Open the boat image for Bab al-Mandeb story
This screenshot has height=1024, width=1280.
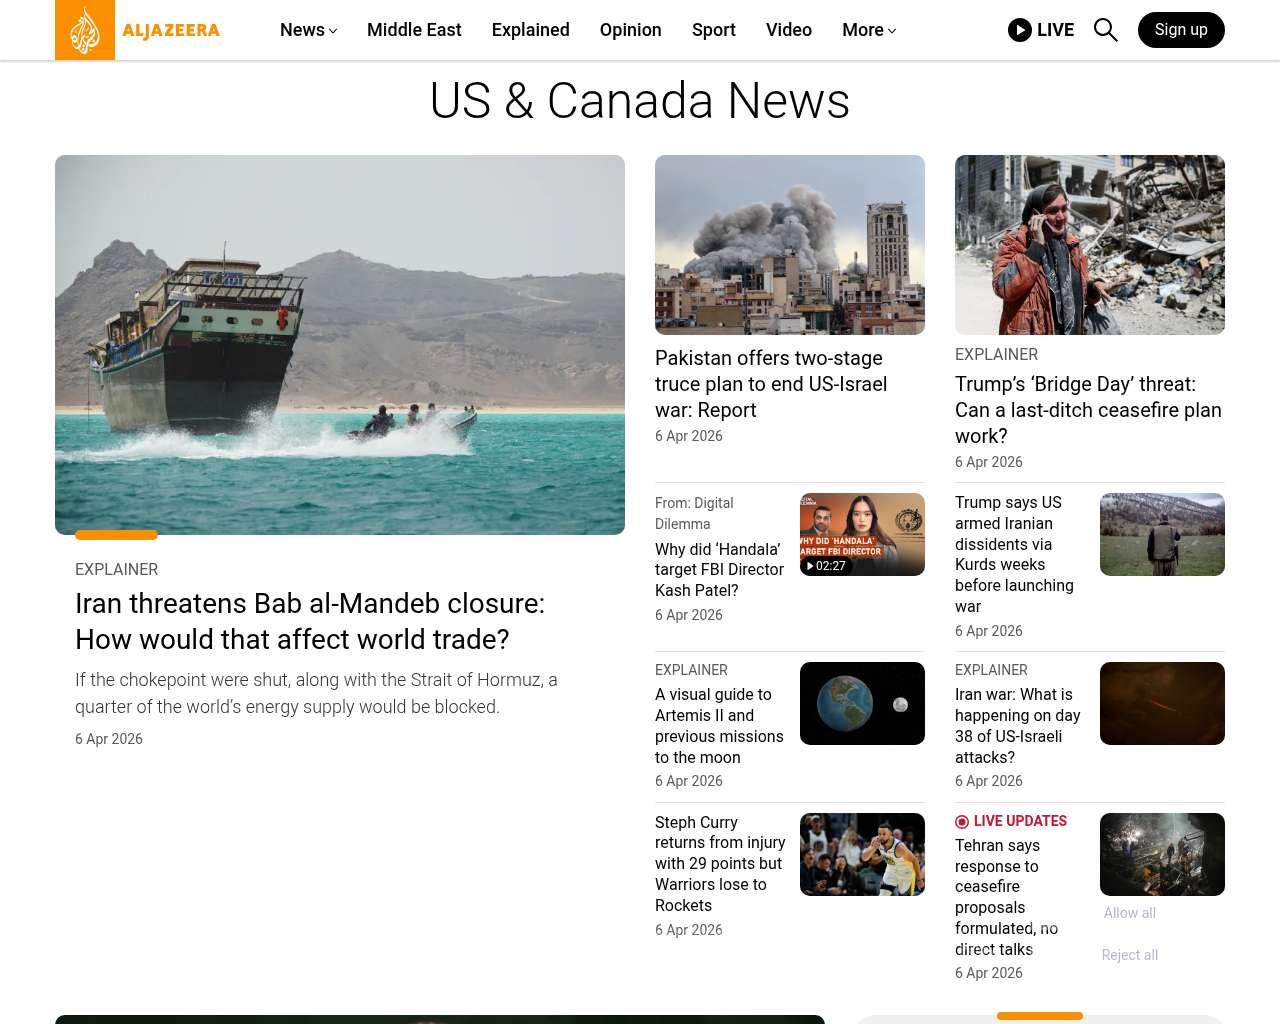(x=340, y=345)
